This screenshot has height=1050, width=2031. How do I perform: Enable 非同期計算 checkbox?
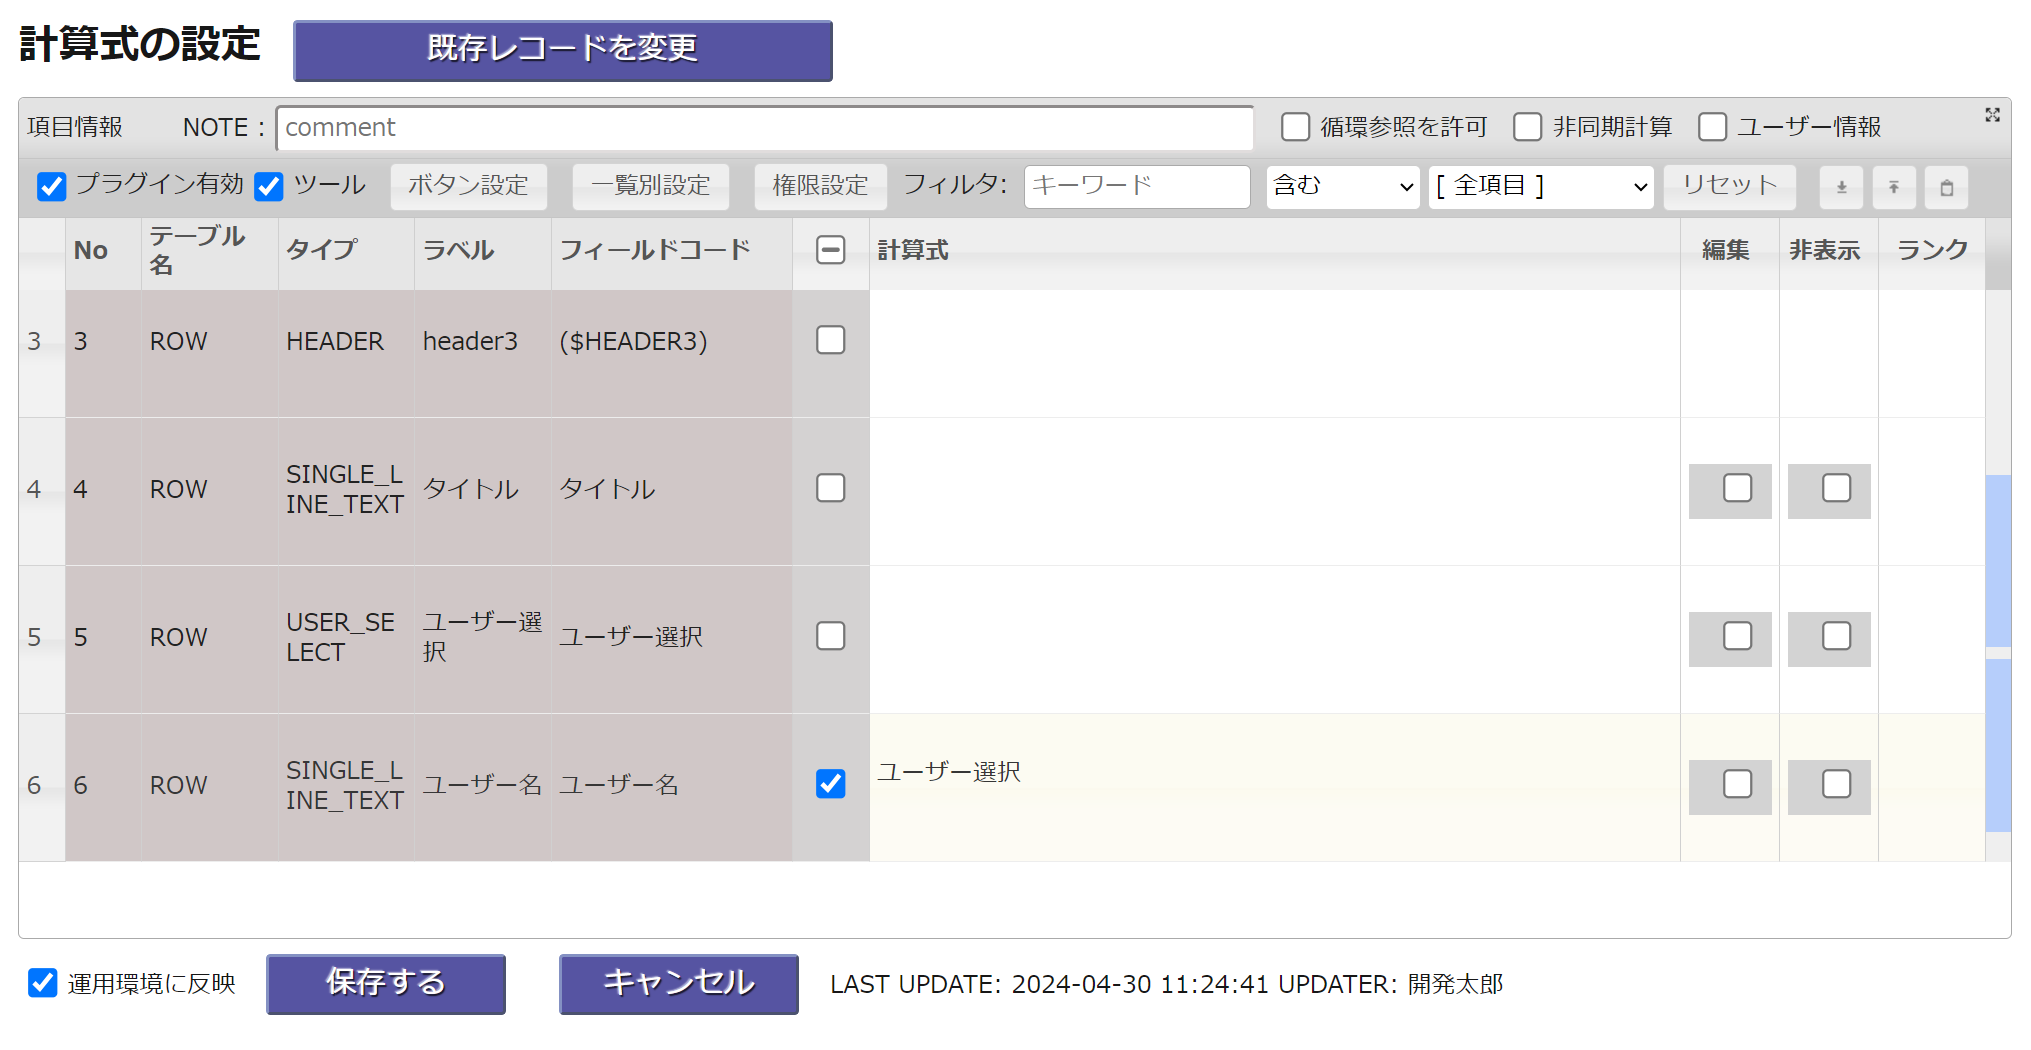click(1528, 127)
